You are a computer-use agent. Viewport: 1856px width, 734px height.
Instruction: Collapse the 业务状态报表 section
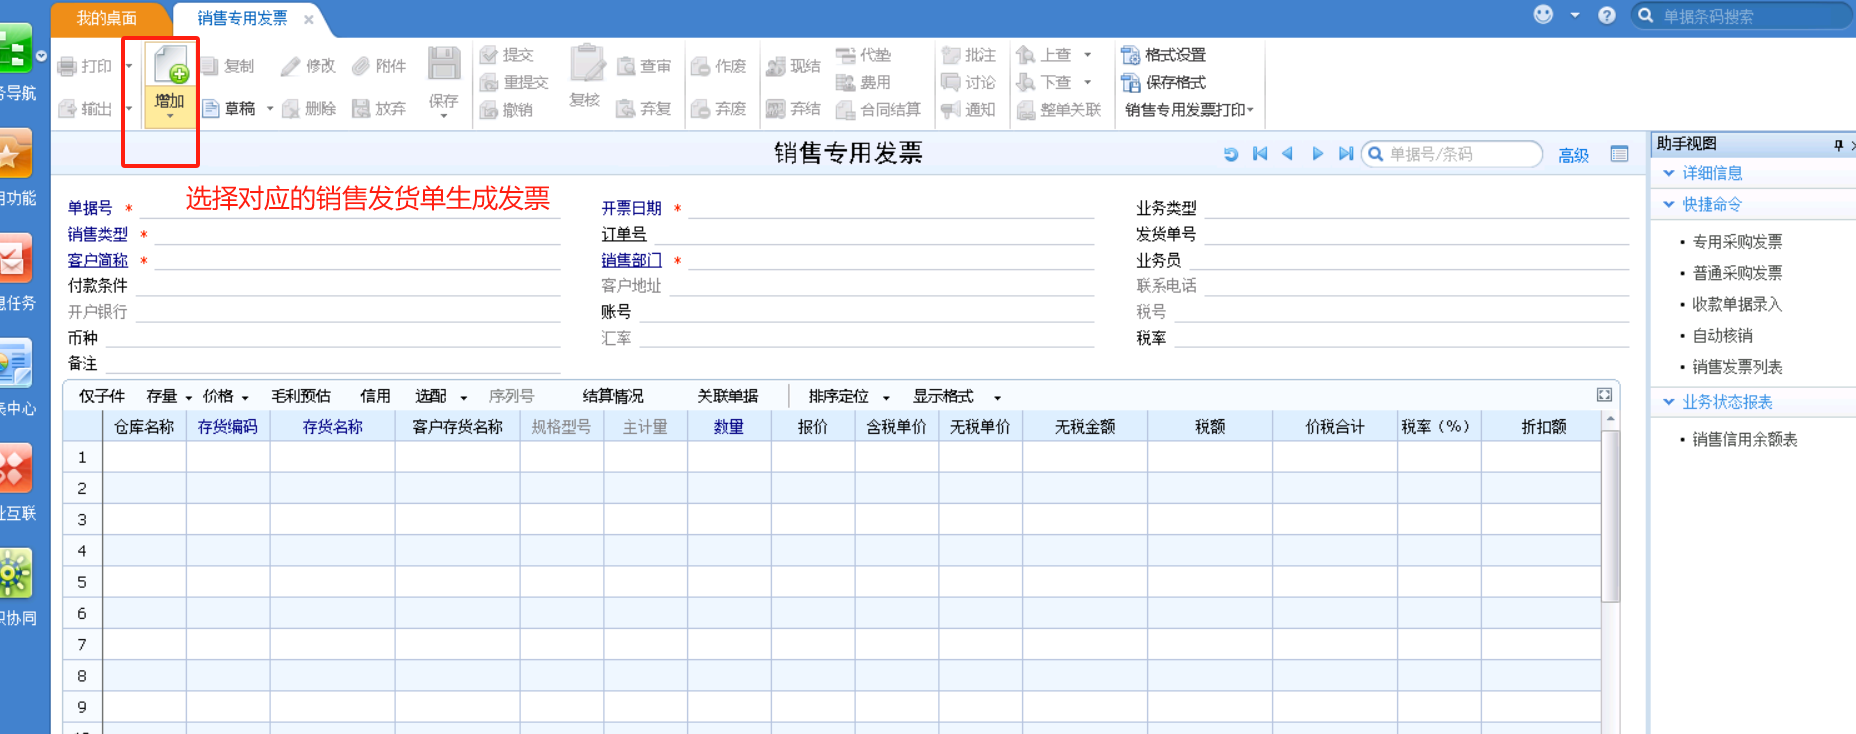pos(1668,402)
